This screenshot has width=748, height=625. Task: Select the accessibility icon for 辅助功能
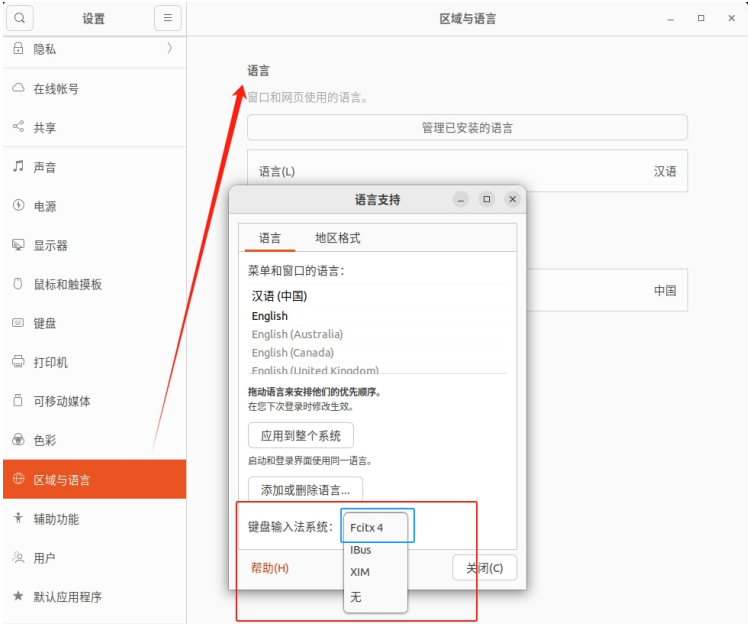coord(18,518)
